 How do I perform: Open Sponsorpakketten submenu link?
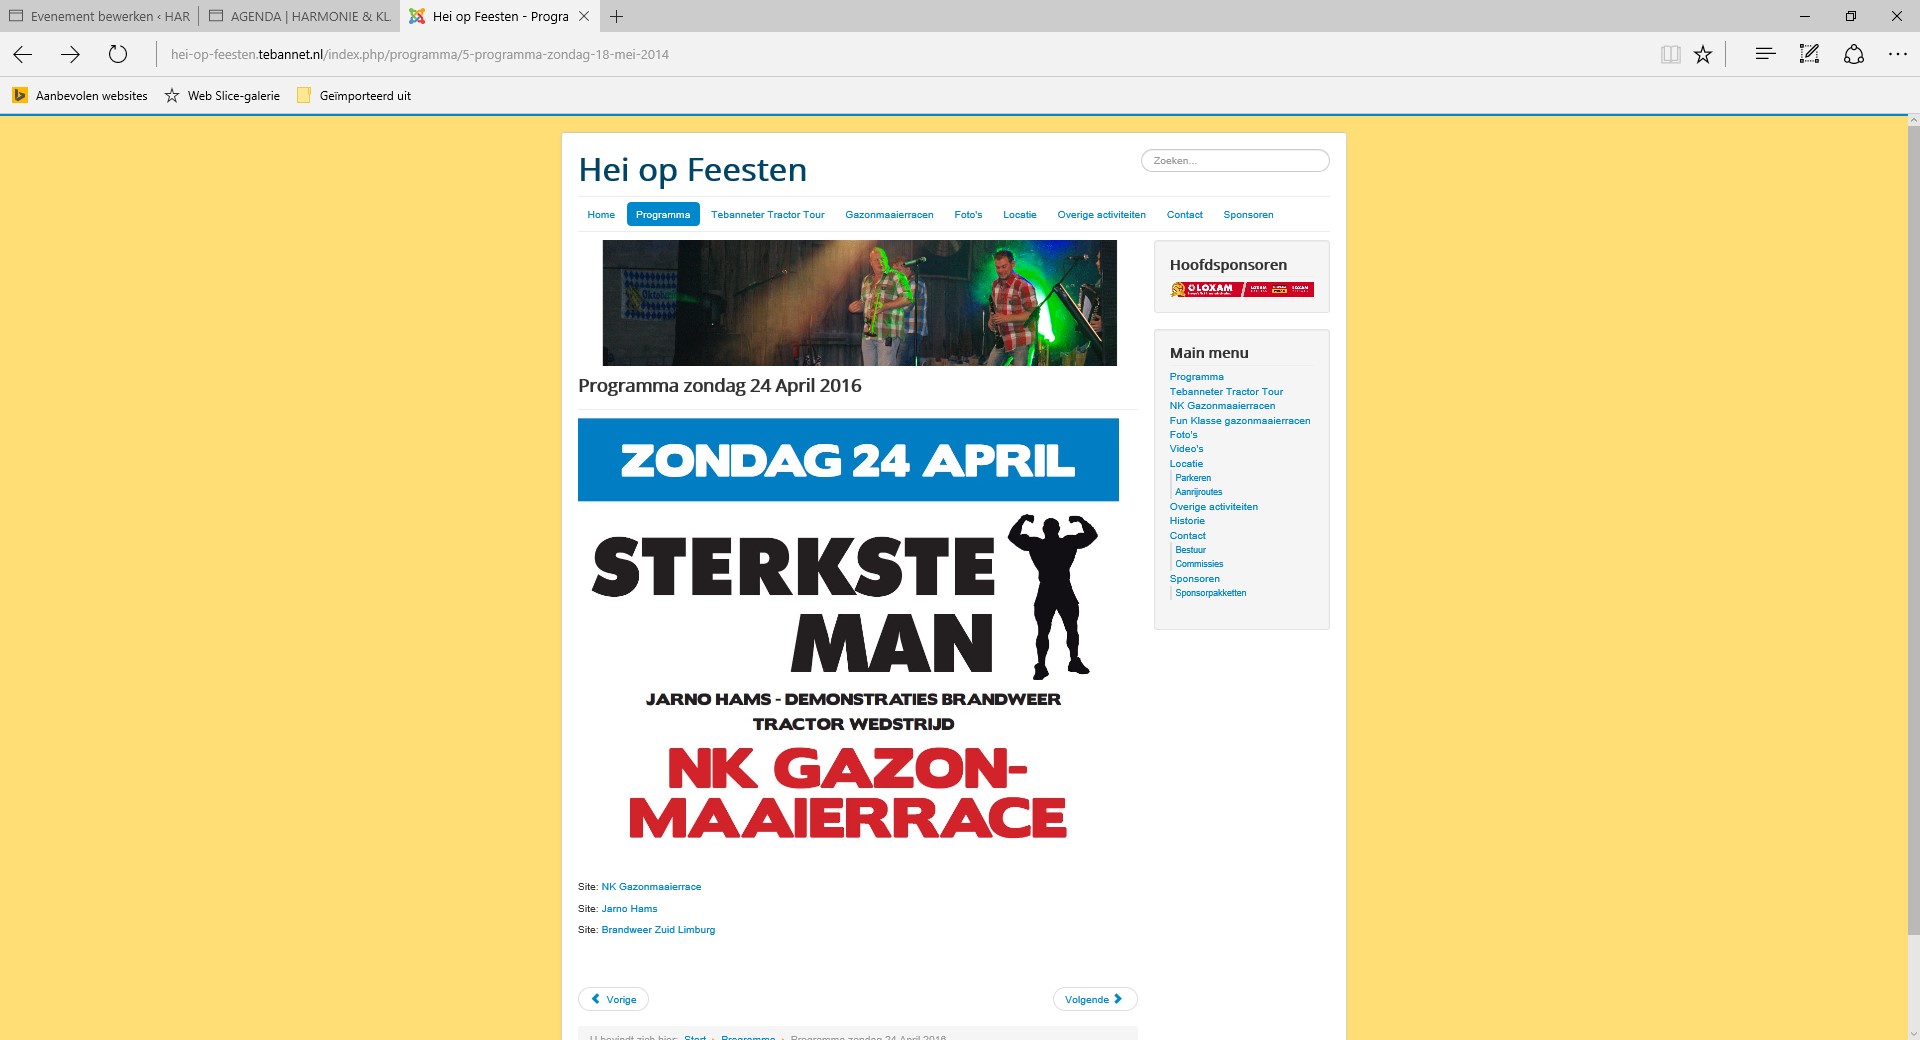point(1211,593)
